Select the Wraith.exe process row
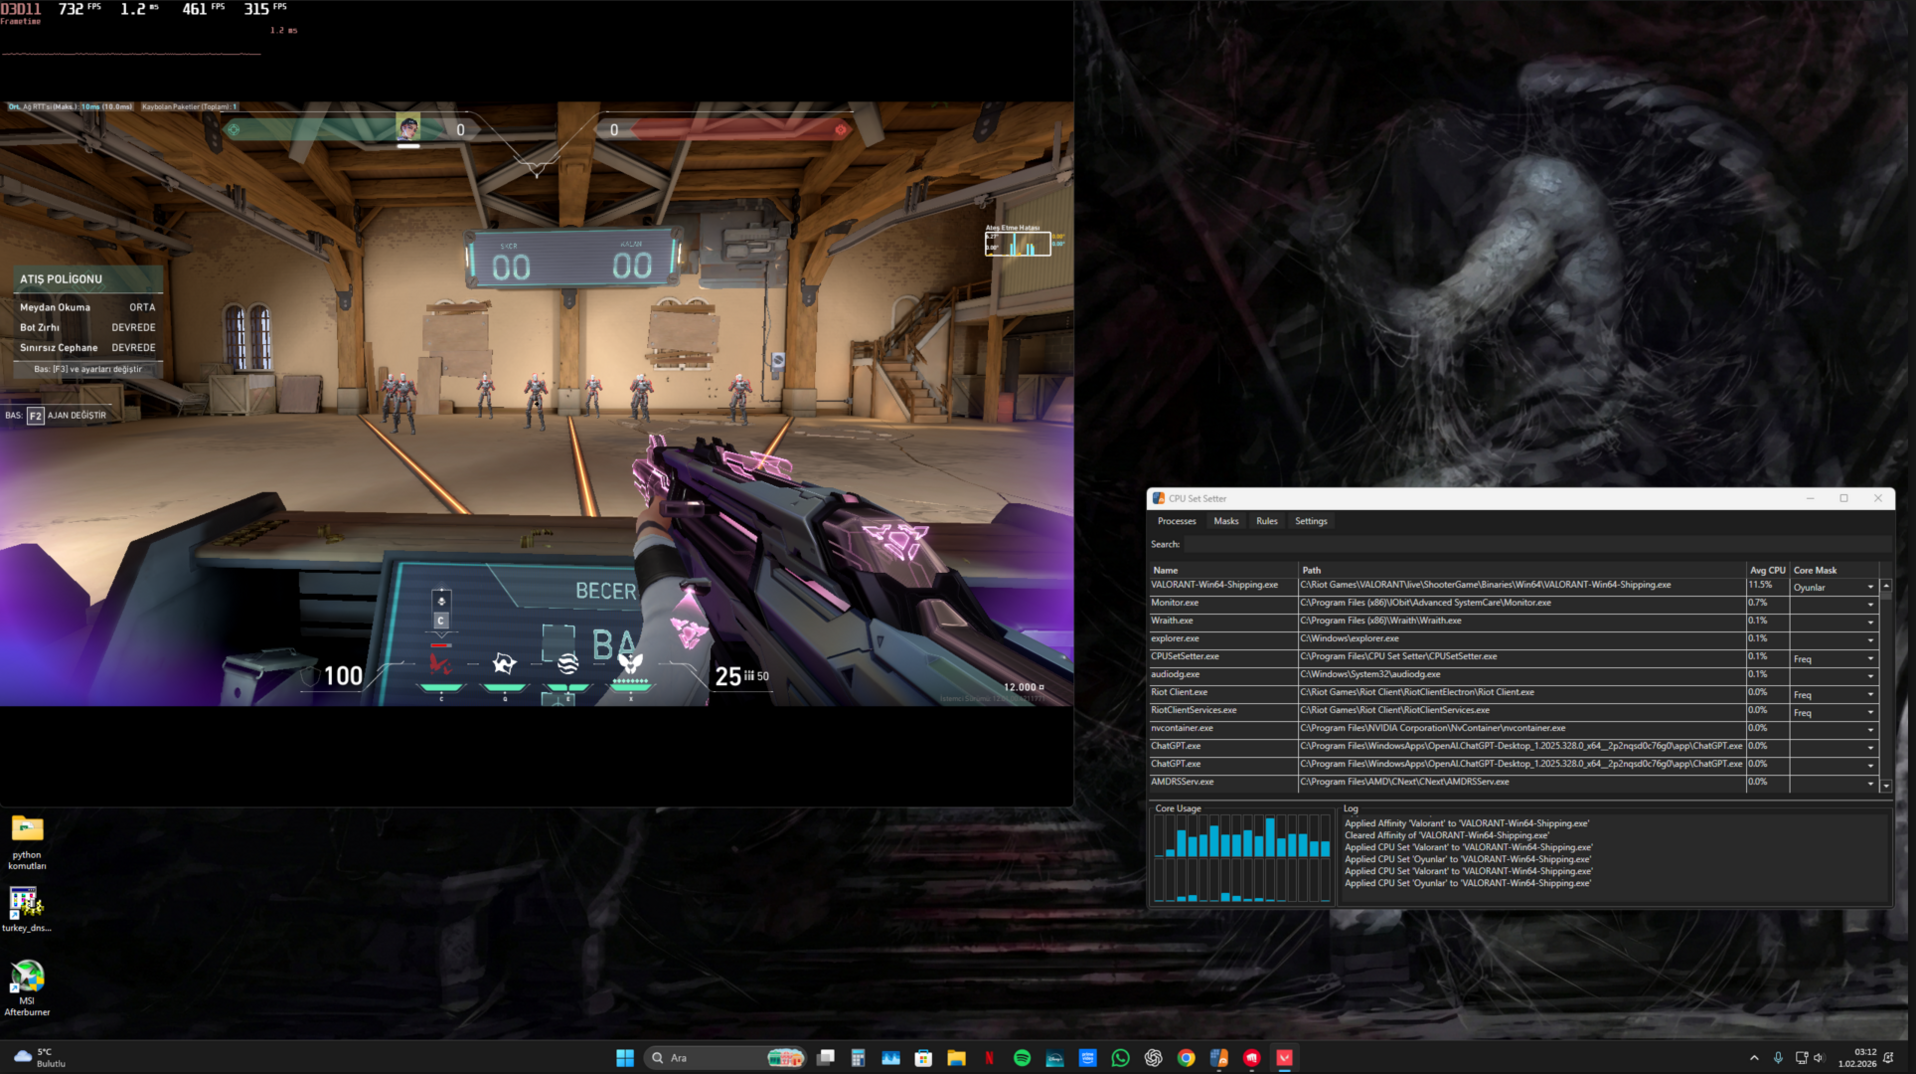Screen dimensions: 1916x1074 point(1514,621)
